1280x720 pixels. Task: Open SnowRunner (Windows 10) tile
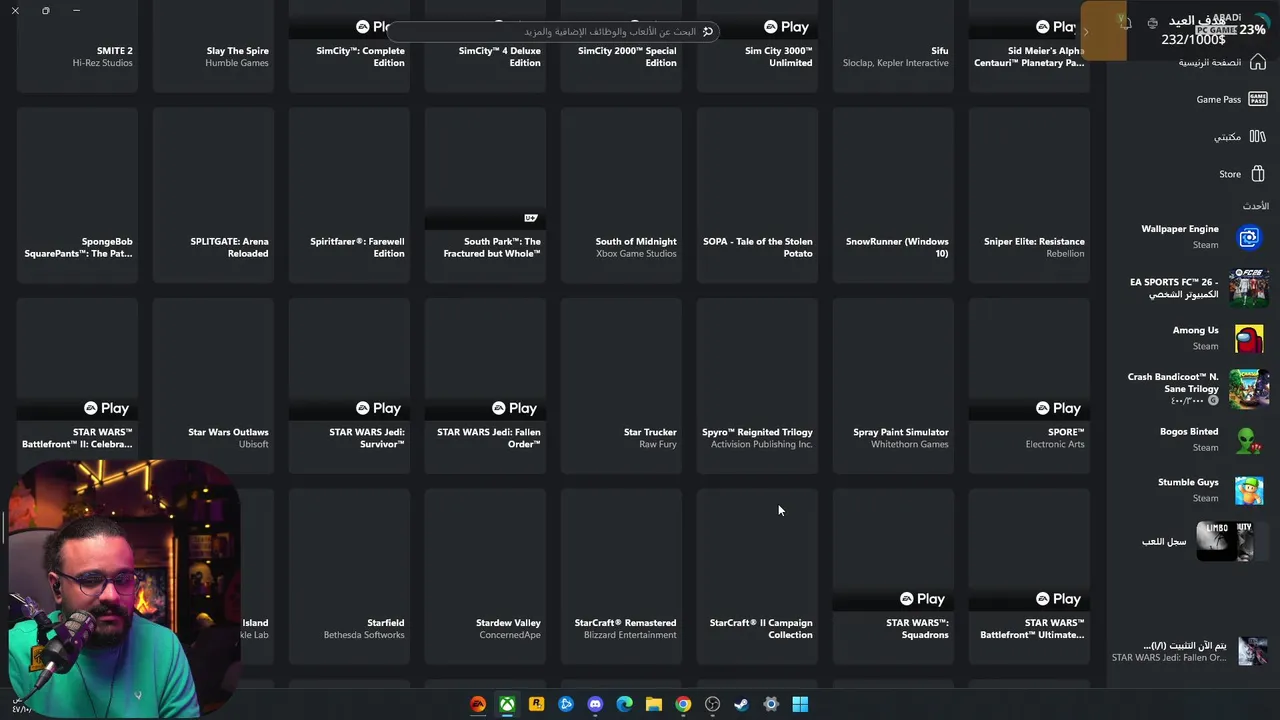893,195
